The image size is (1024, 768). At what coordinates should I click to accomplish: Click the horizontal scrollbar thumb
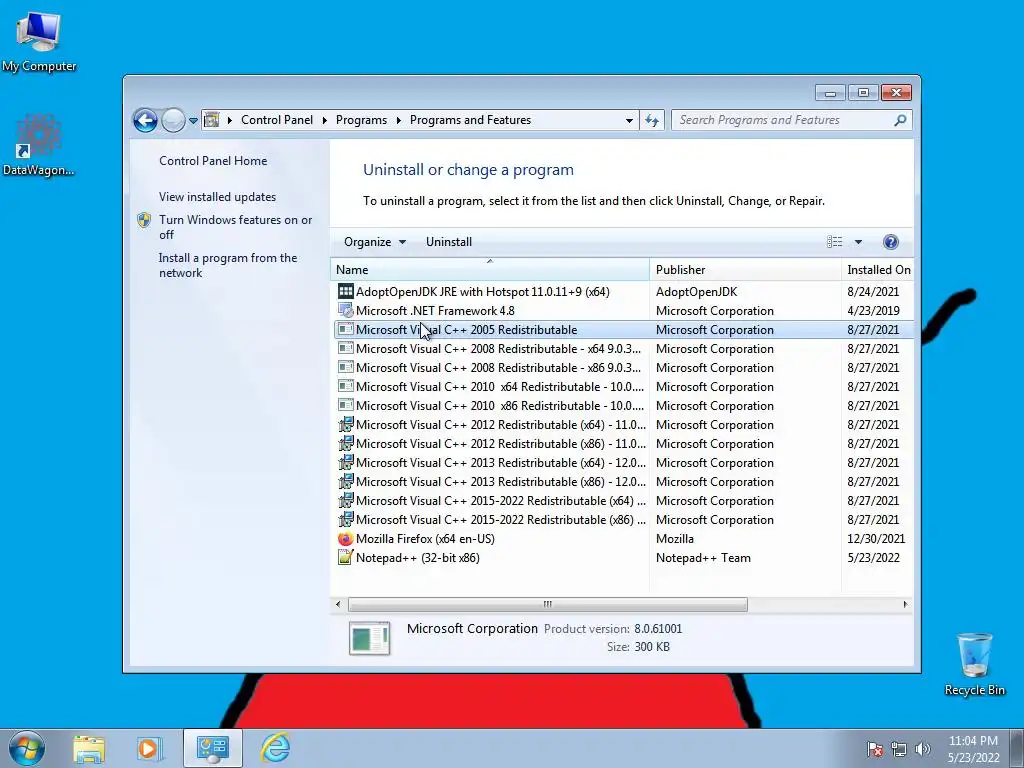[547, 604]
